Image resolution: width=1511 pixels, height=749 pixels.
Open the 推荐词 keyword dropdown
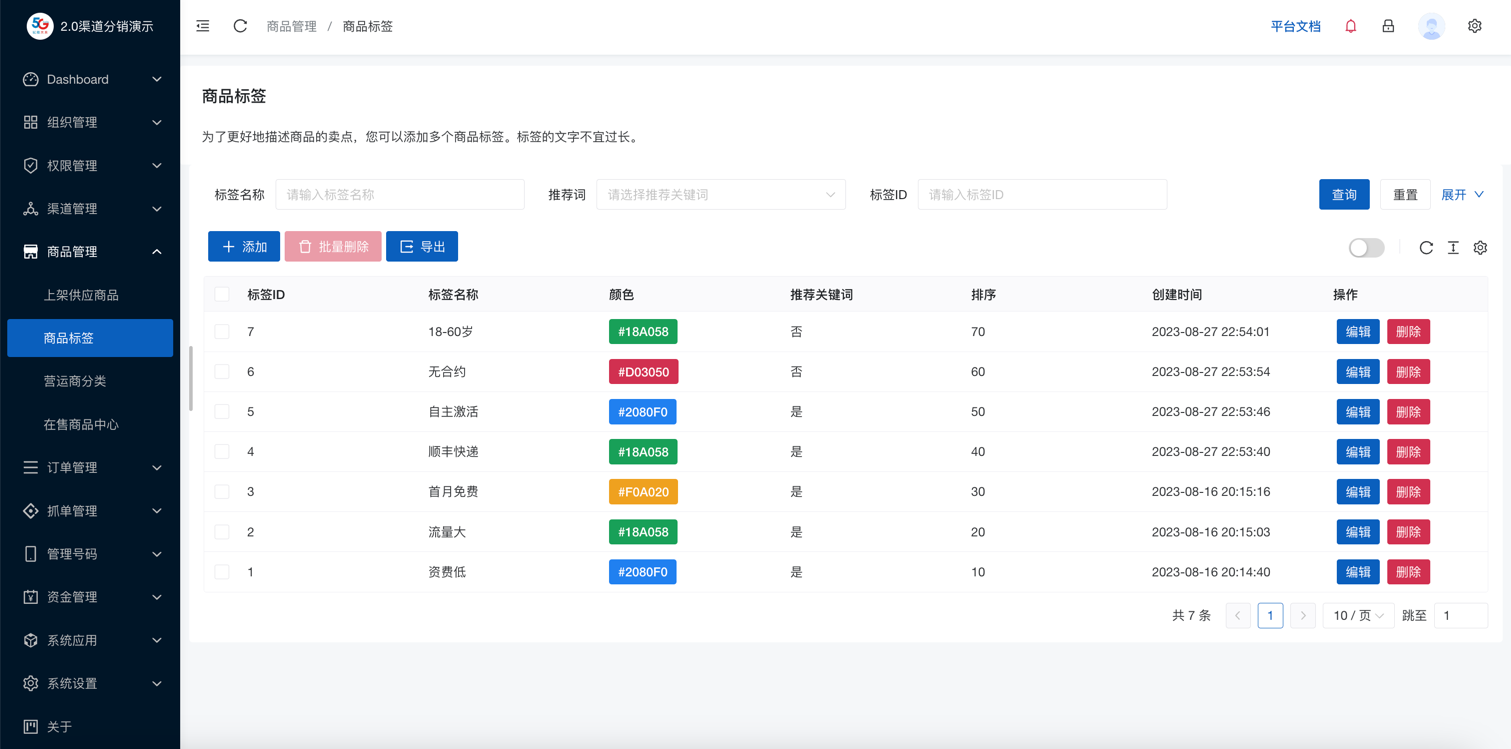point(720,195)
